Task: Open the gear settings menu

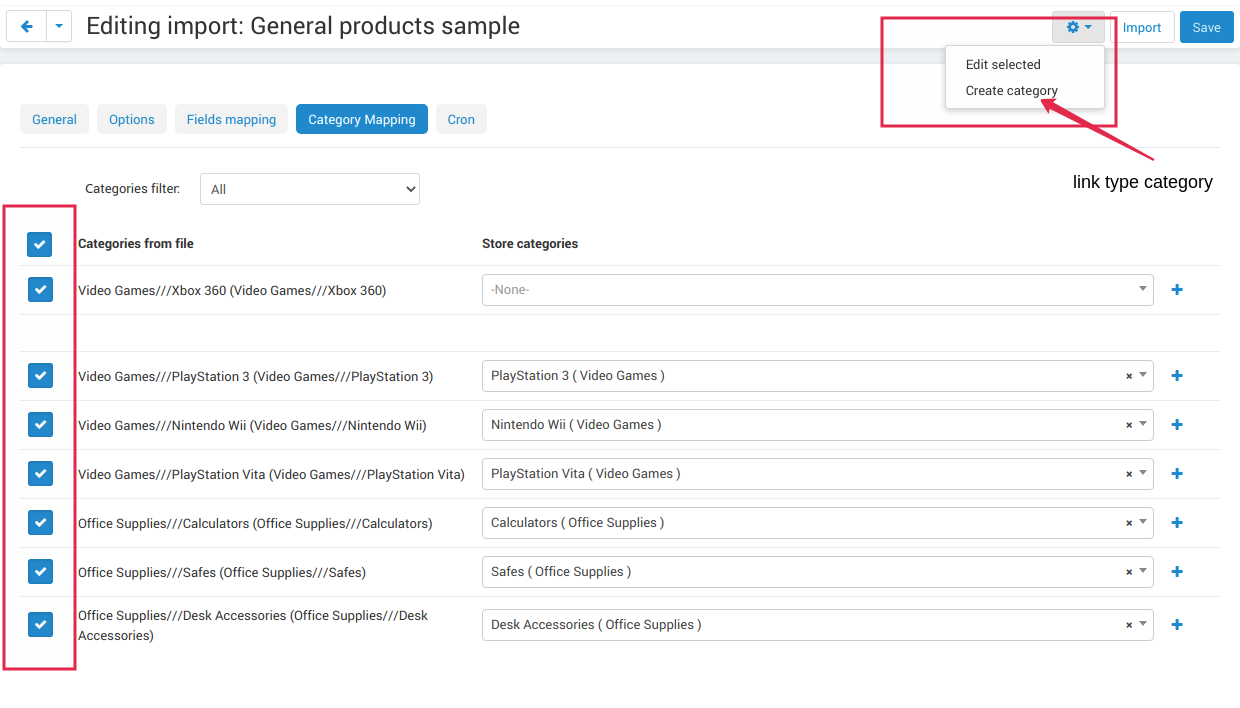Action: coord(1078,27)
